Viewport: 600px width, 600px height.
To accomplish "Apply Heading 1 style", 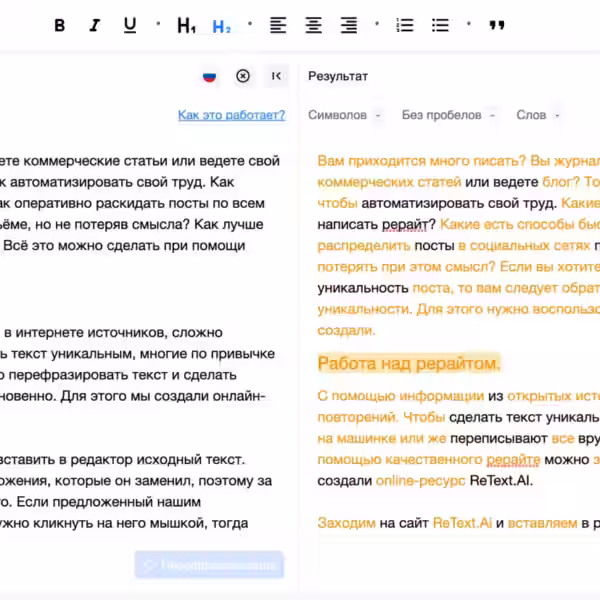I will (186, 26).
